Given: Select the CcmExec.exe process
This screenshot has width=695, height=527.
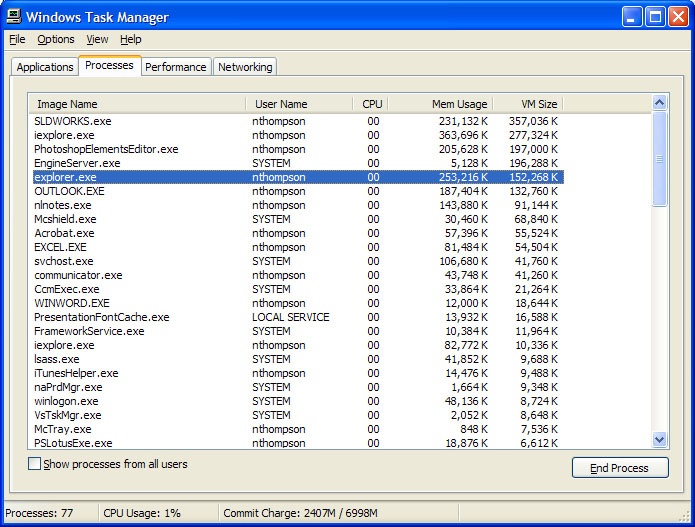Looking at the screenshot, I should click(x=298, y=289).
